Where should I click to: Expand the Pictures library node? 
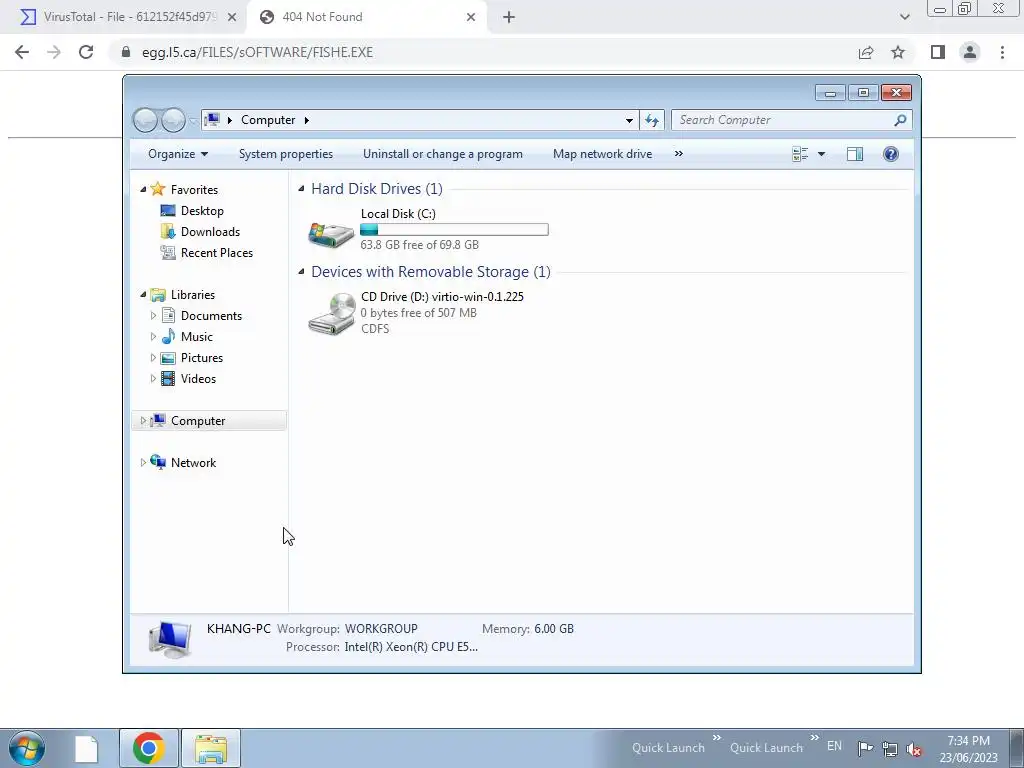point(153,358)
